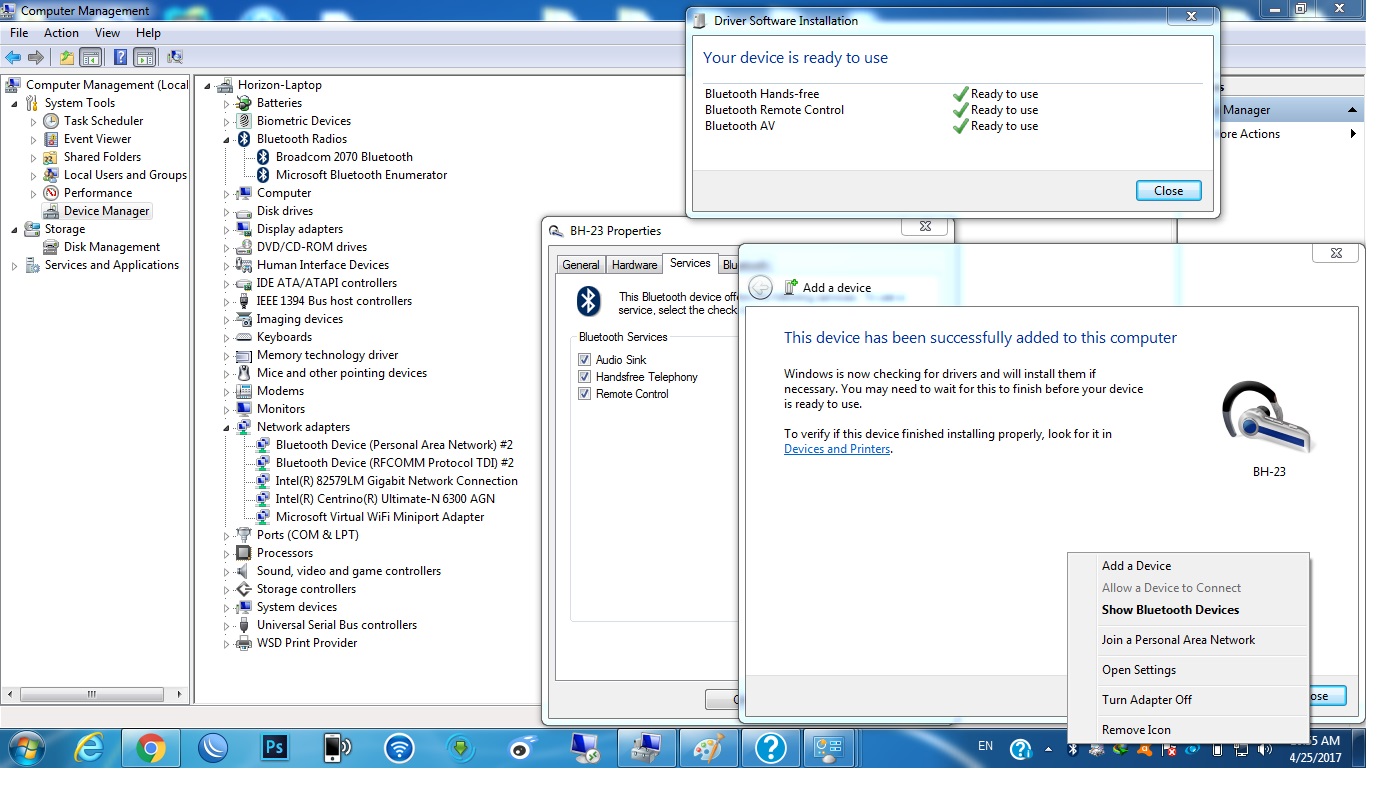Launch Google Chrome from the taskbar

[150, 747]
